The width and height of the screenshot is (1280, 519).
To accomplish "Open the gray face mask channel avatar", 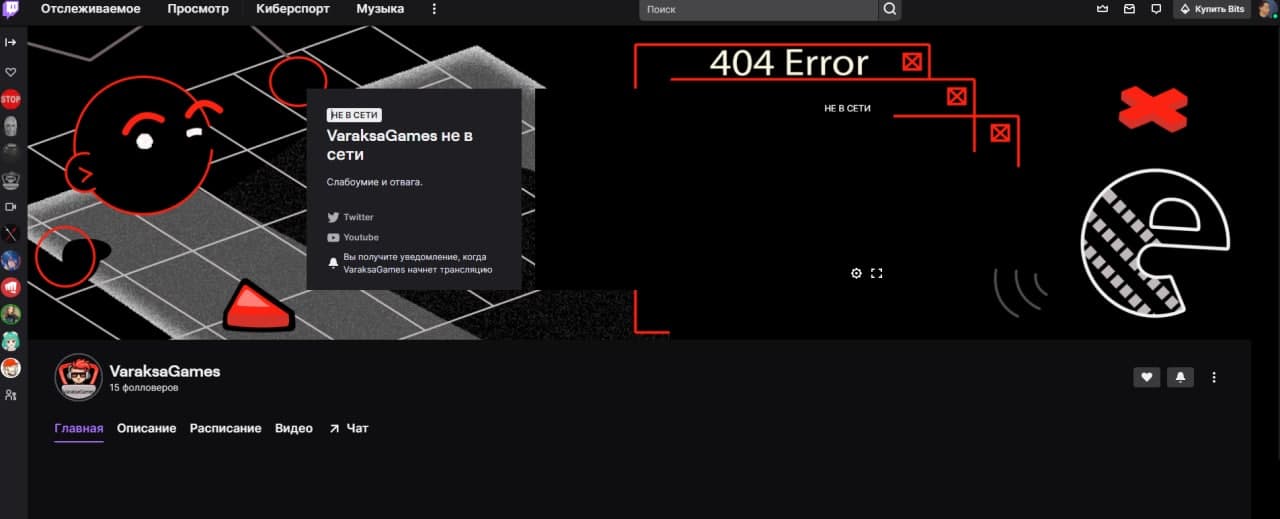I will click(x=11, y=126).
